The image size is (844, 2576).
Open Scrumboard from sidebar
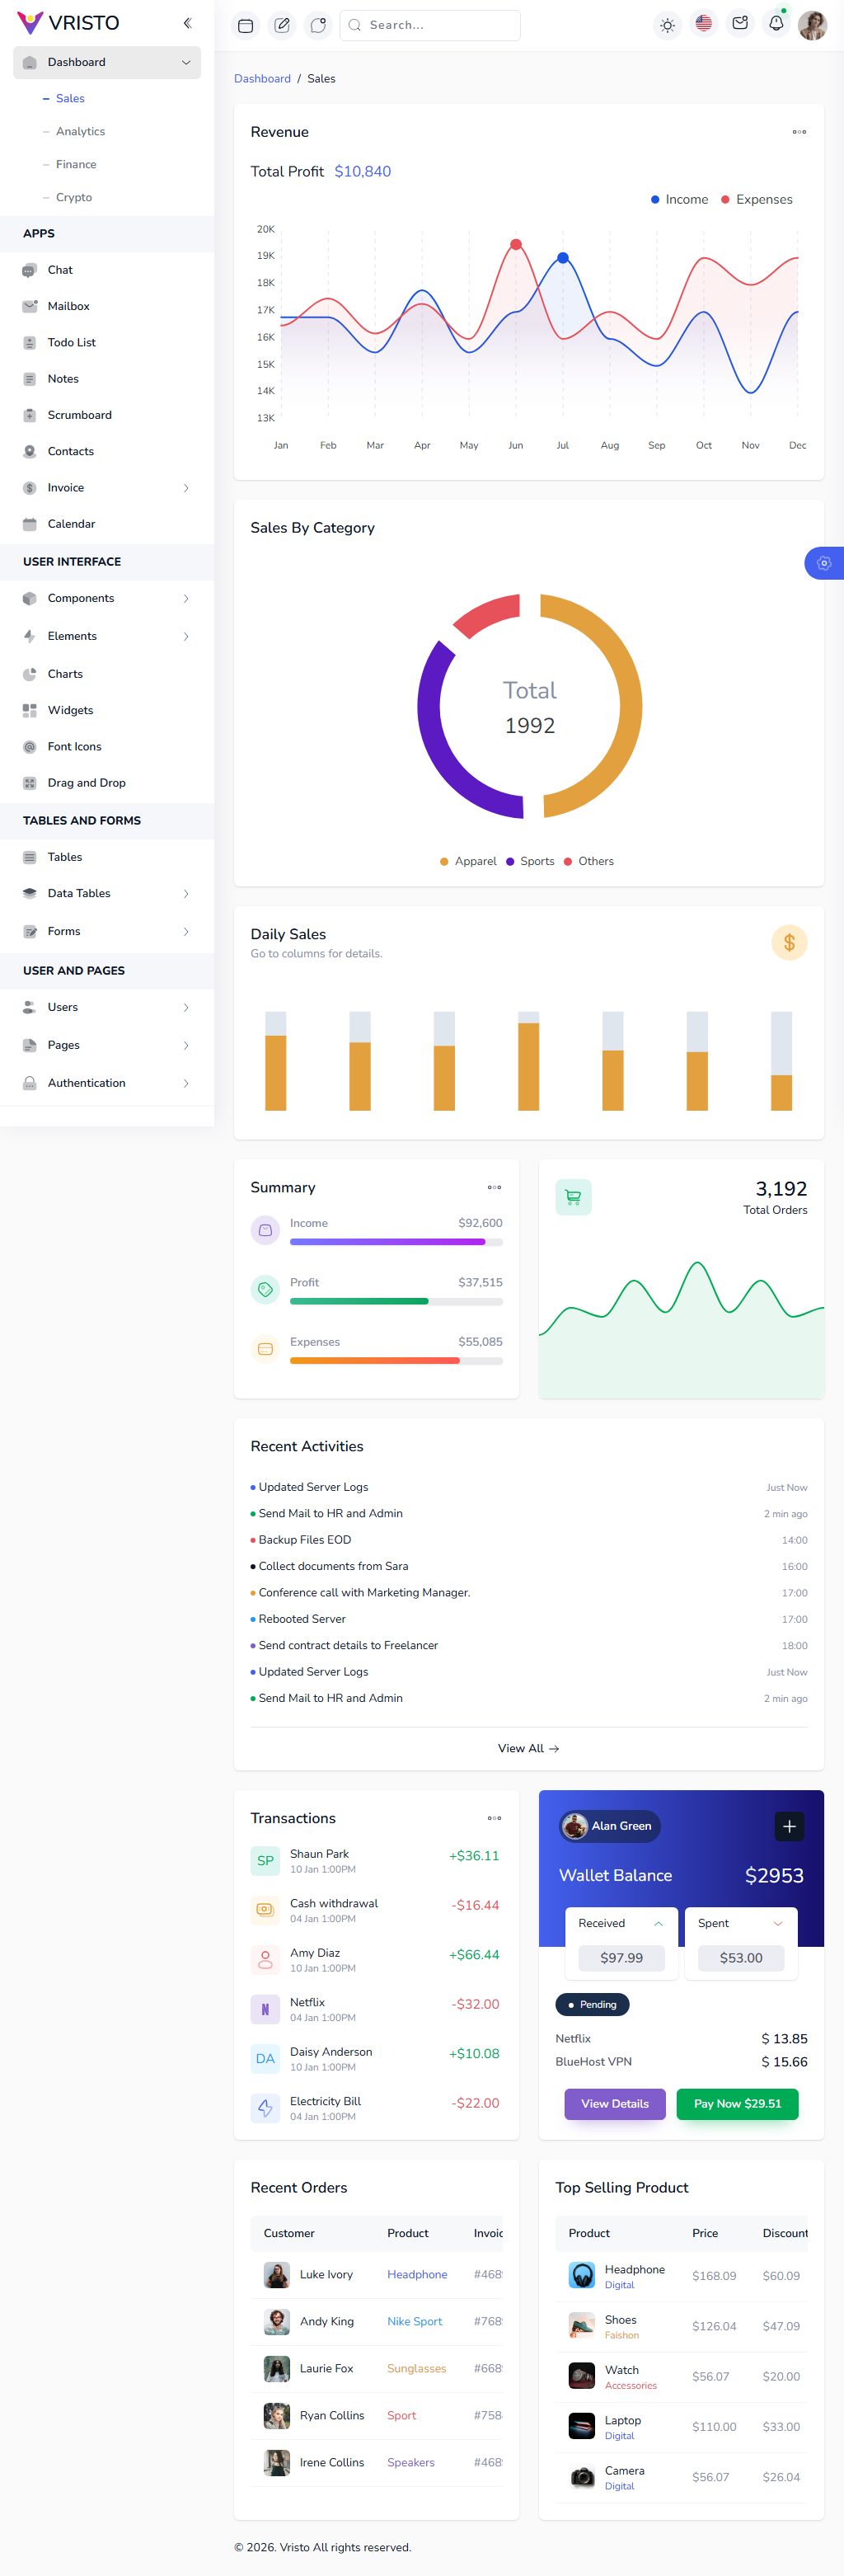pyautogui.click(x=107, y=415)
